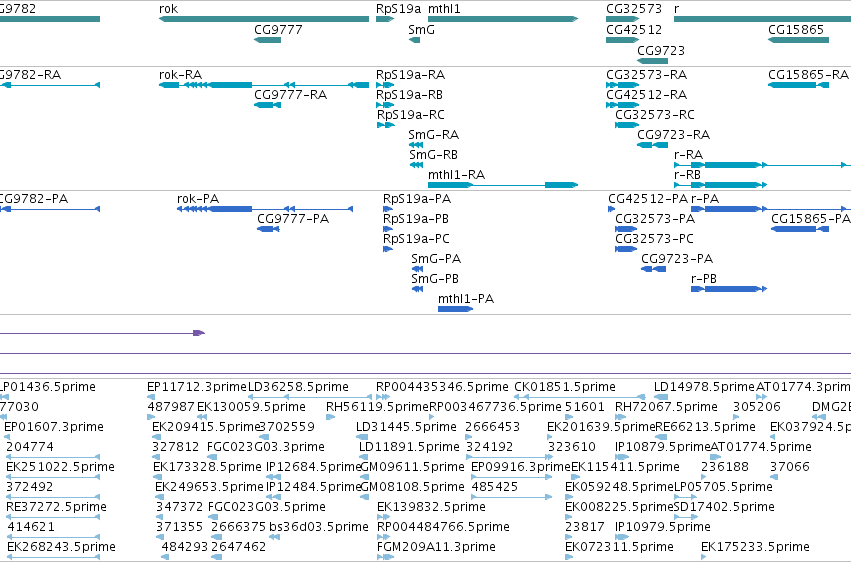Select the RpS19a-PB protein label
851x562 pixels.
[x=416, y=220]
